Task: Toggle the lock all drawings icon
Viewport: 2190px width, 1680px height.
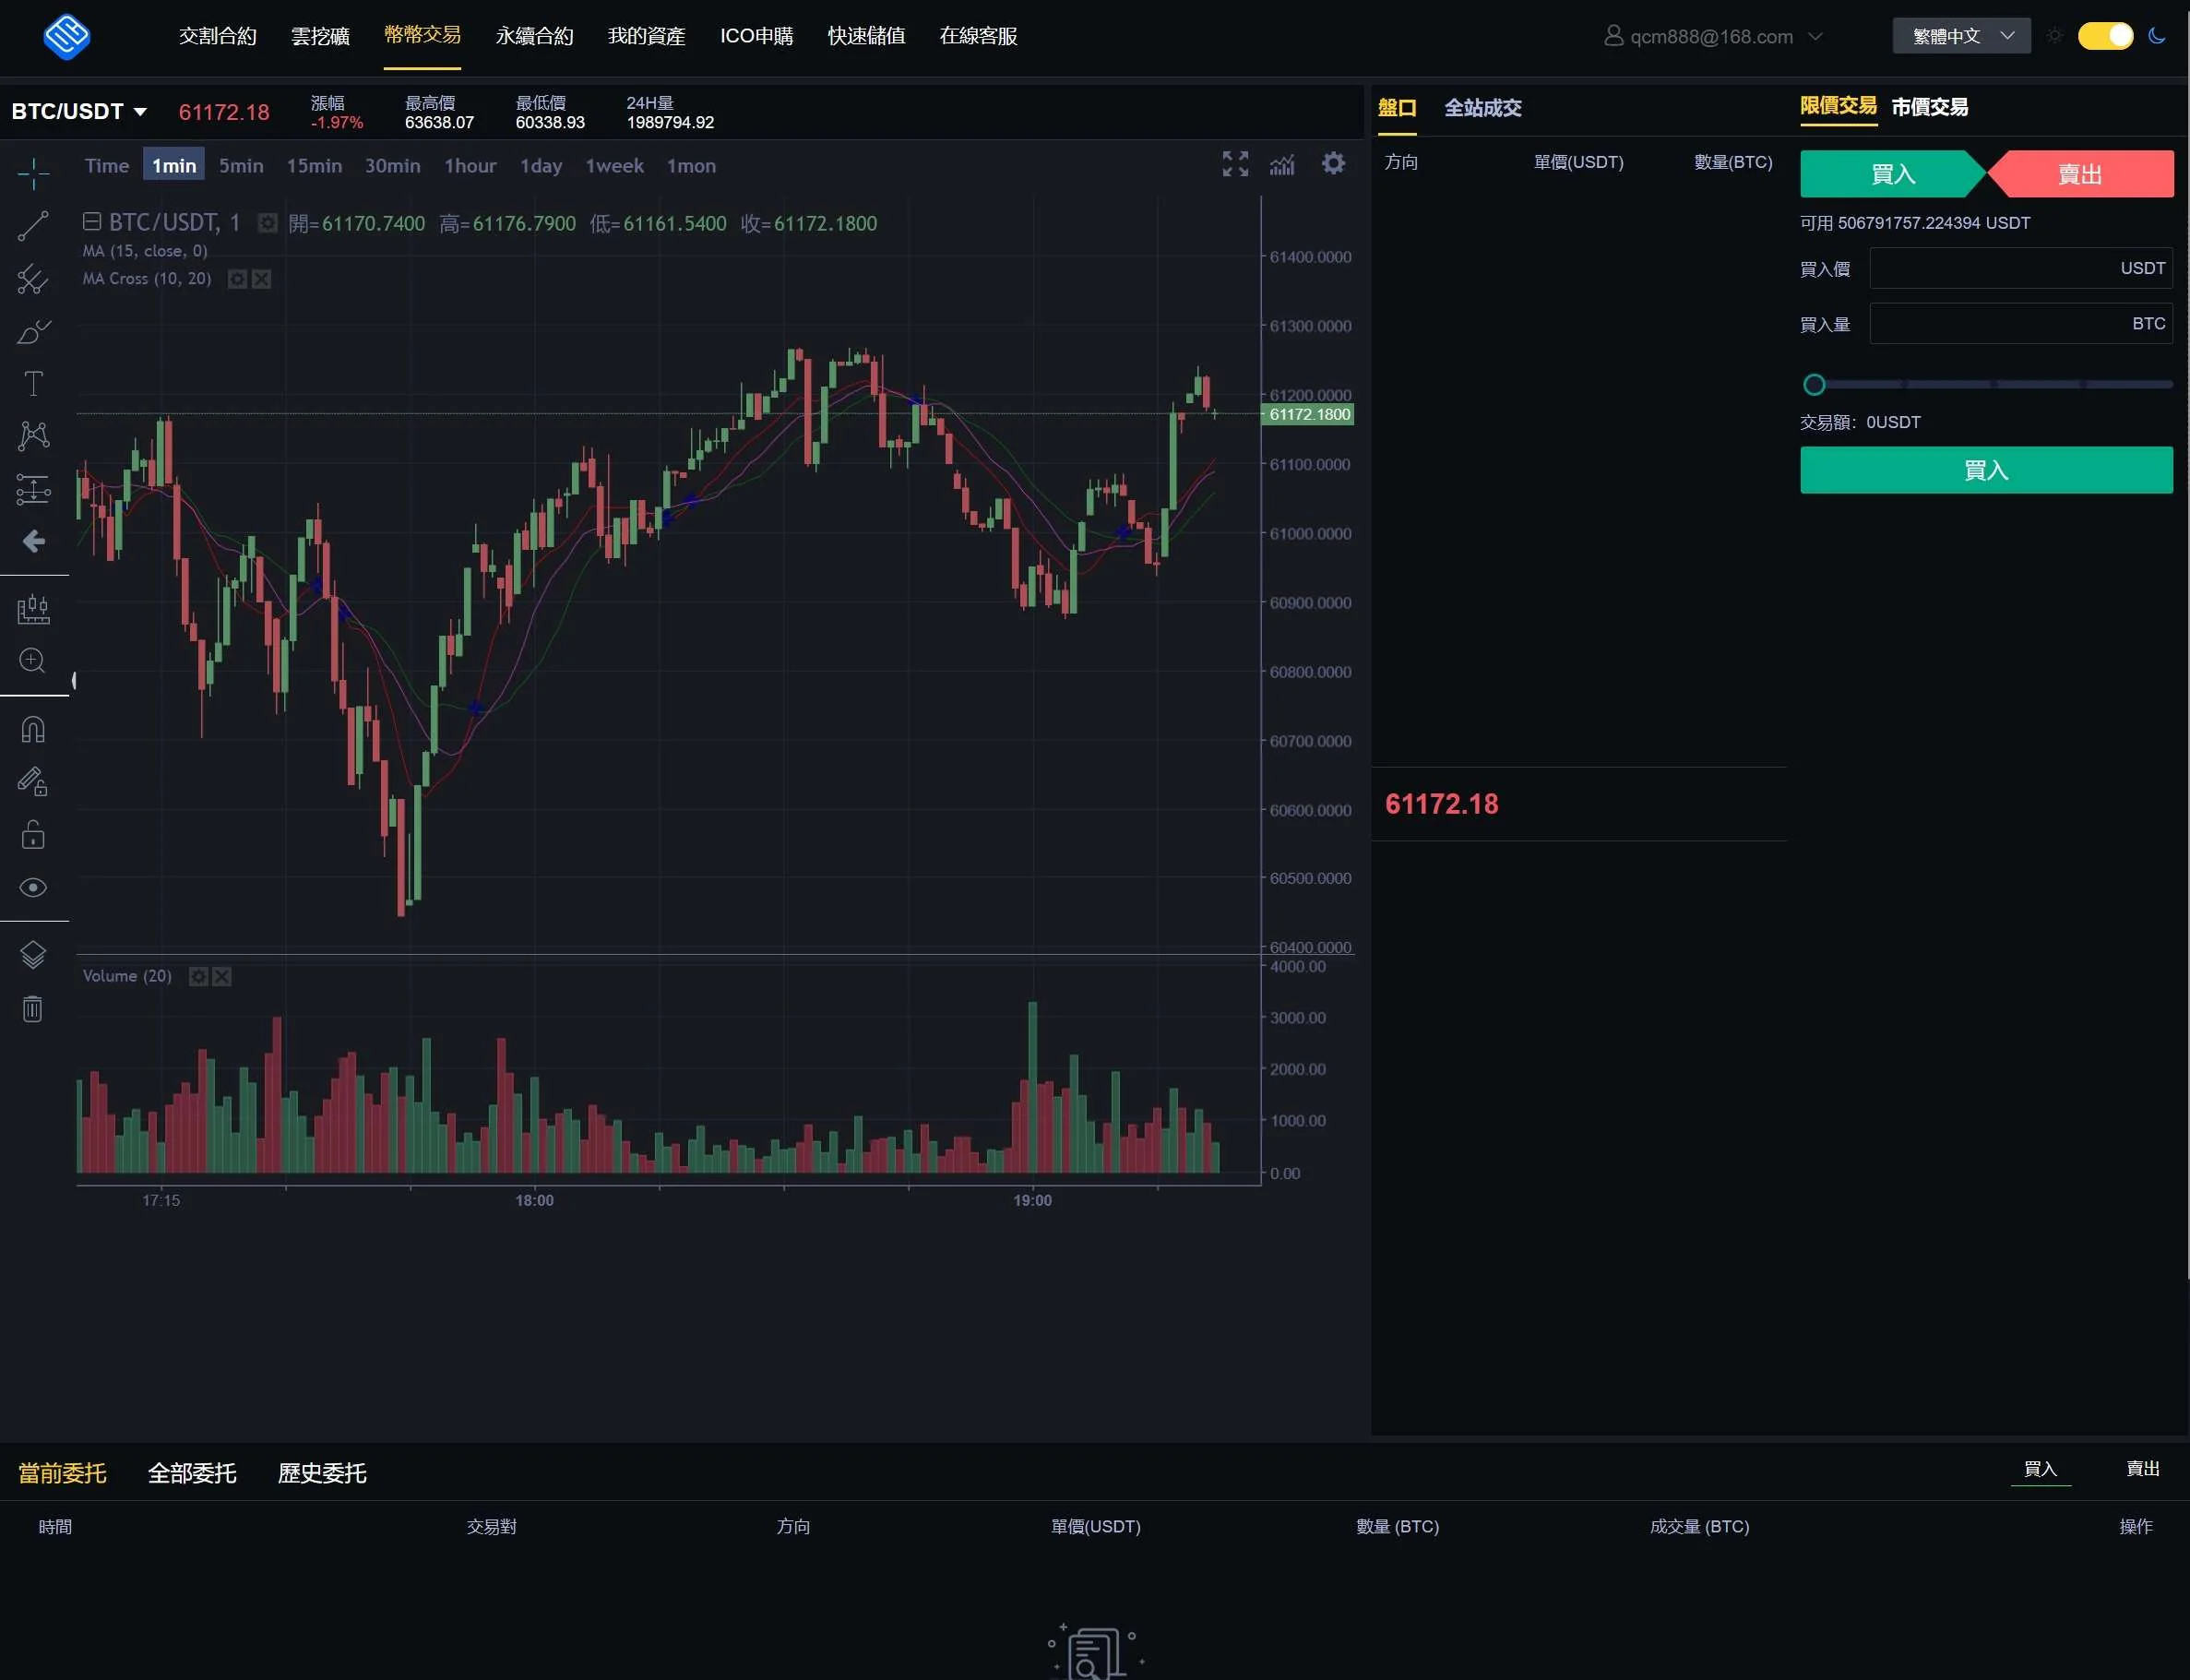Action: (x=33, y=835)
